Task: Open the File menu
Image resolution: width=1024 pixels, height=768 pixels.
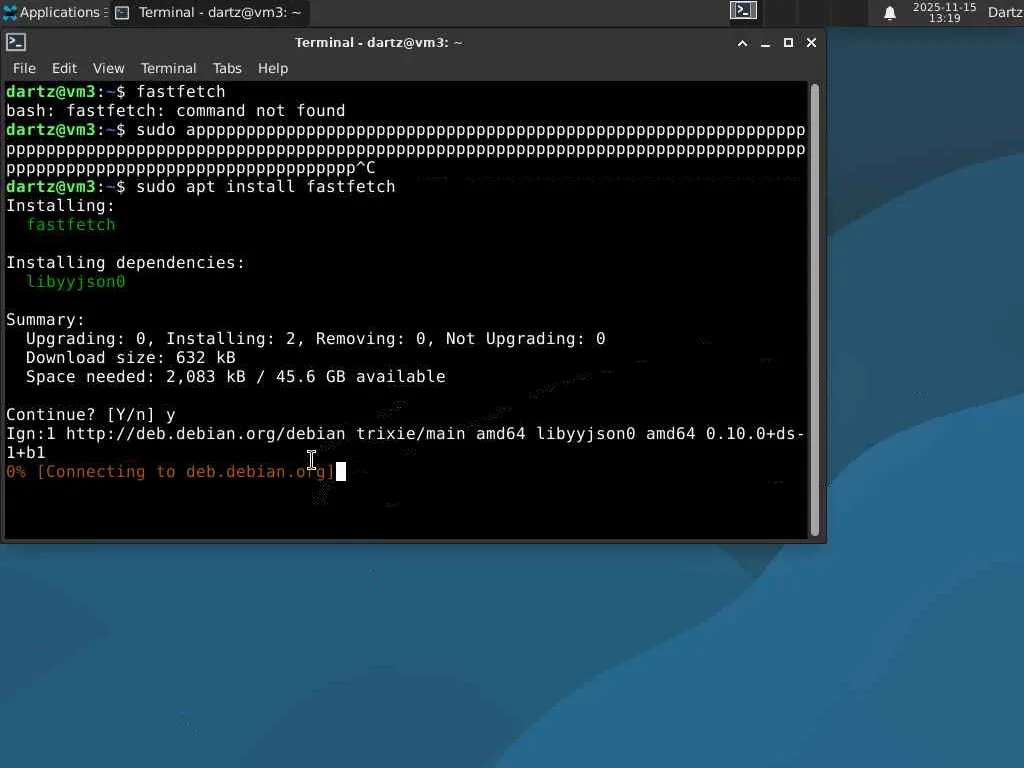Action: [24, 68]
